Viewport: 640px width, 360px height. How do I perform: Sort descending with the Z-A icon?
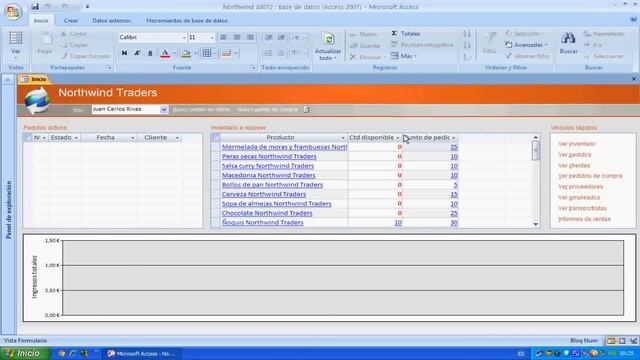tap(467, 45)
